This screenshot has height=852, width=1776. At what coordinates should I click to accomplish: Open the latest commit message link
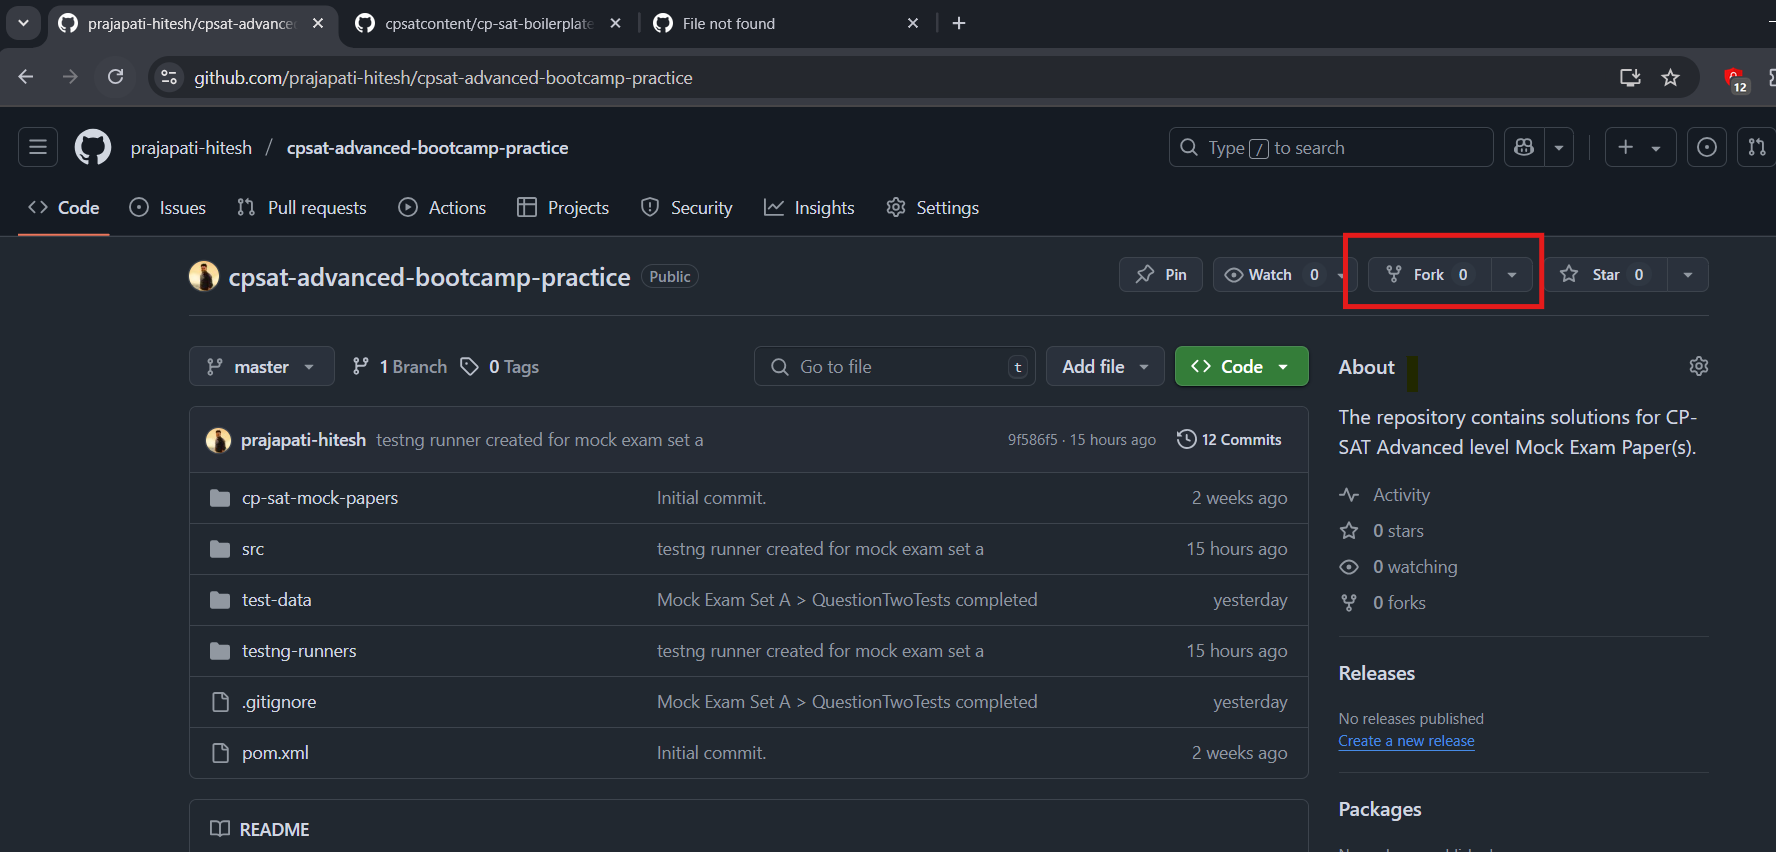click(x=540, y=440)
